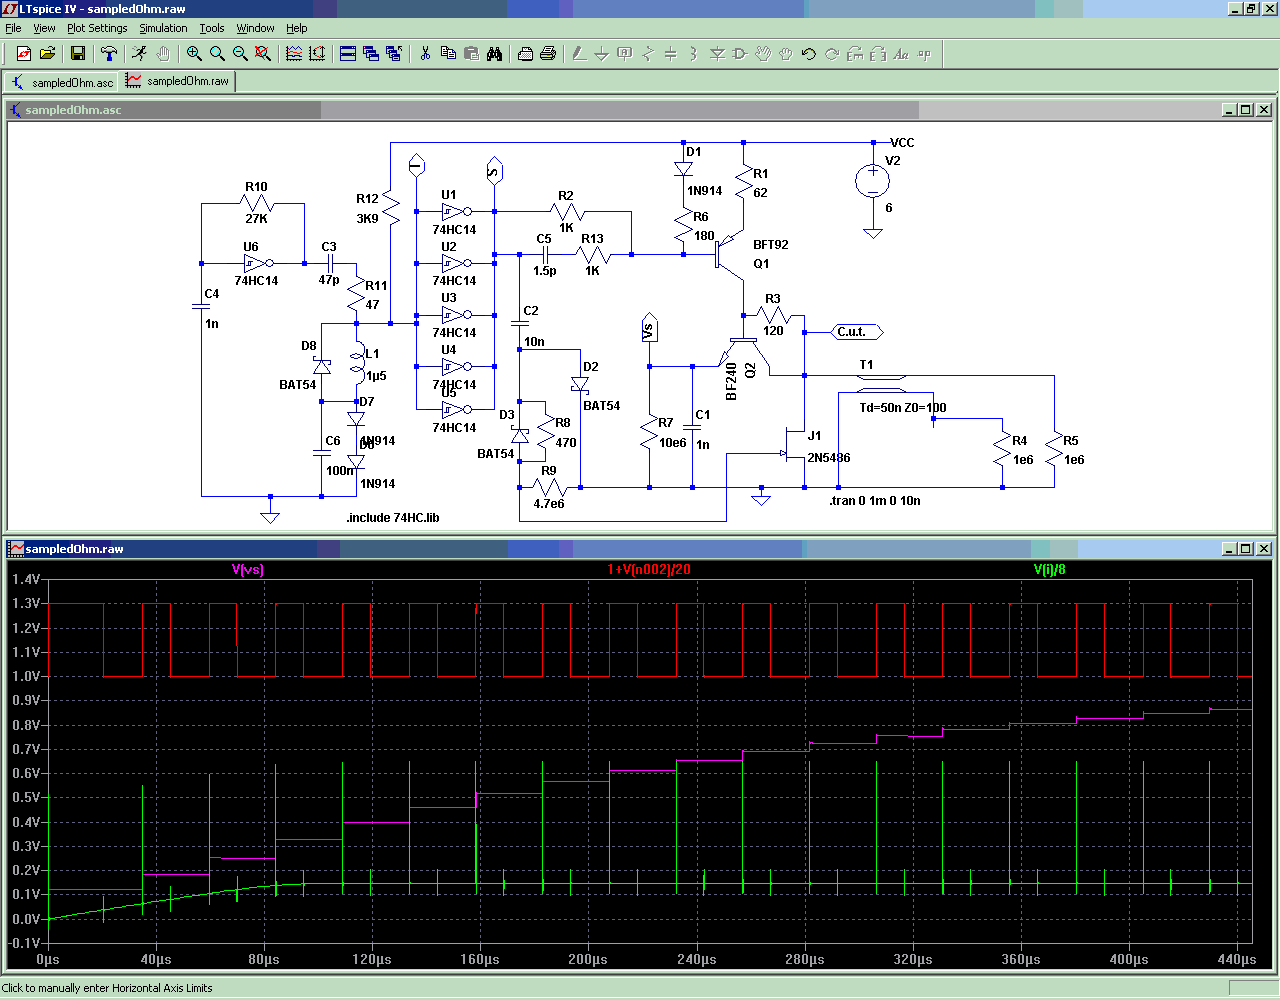The height and width of the screenshot is (1000, 1280).
Task: Click the .tran 0 1m 0 10n directive
Action: (x=875, y=501)
